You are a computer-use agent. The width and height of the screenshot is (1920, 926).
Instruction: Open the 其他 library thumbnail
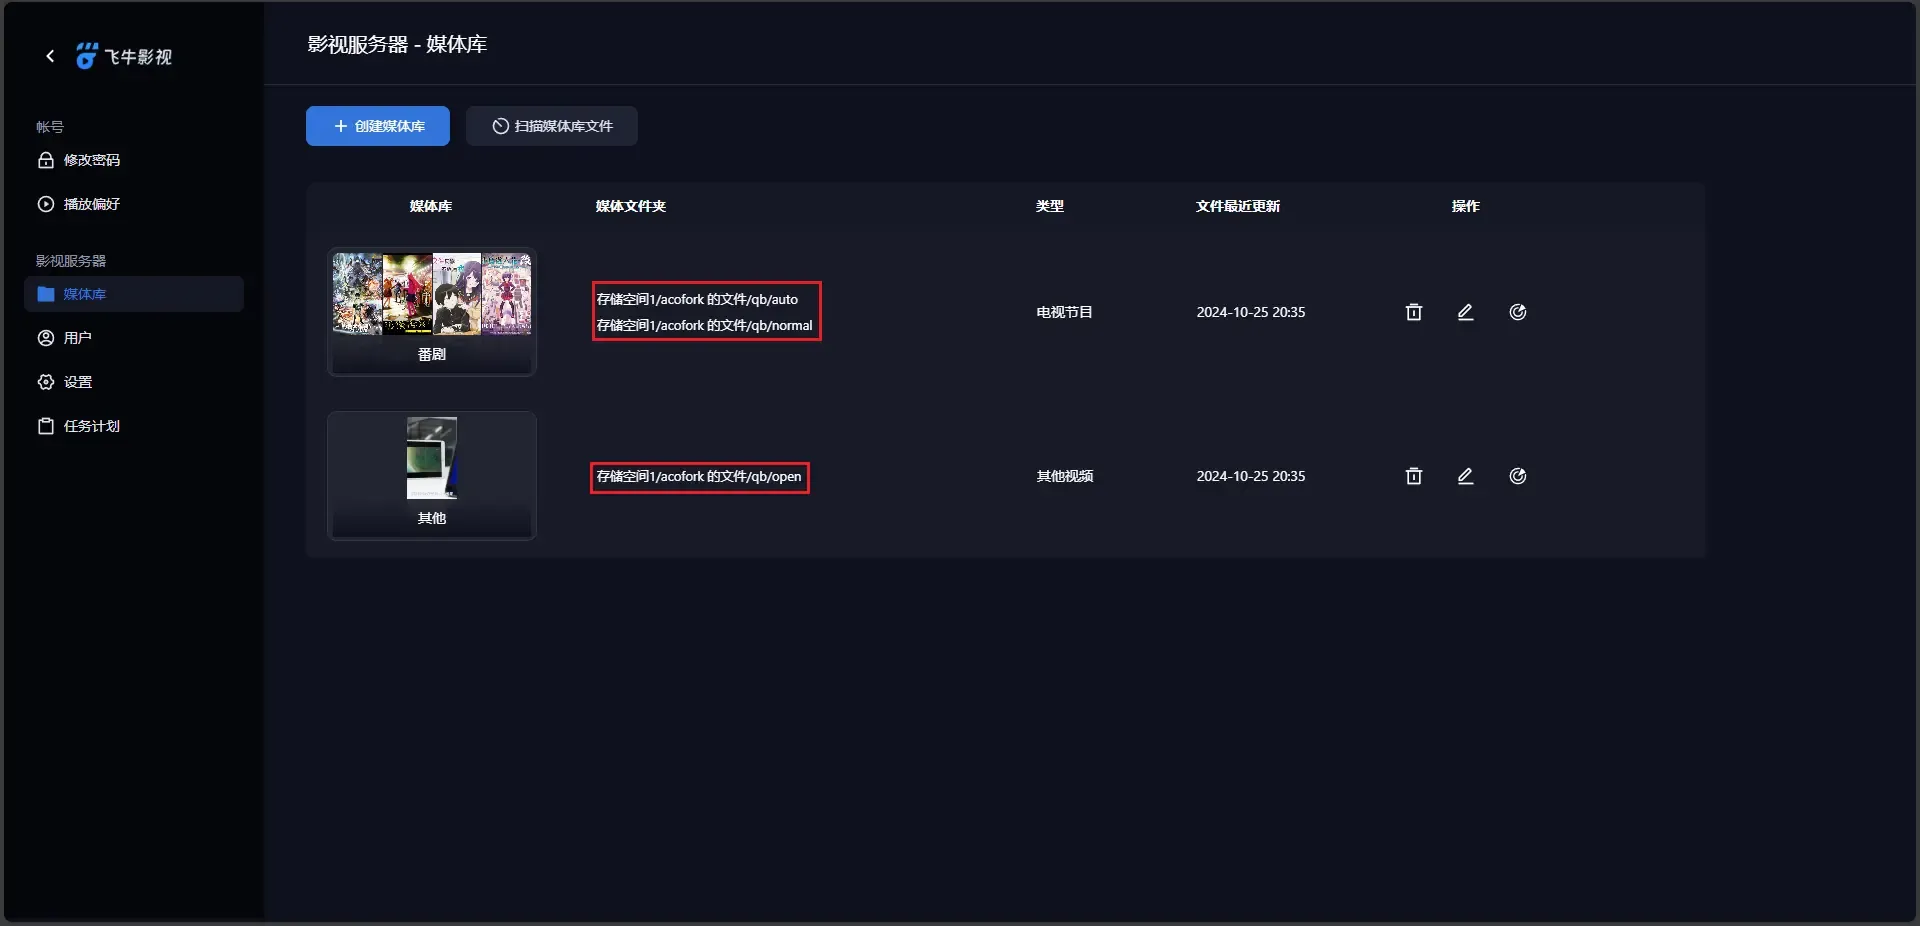(x=432, y=459)
